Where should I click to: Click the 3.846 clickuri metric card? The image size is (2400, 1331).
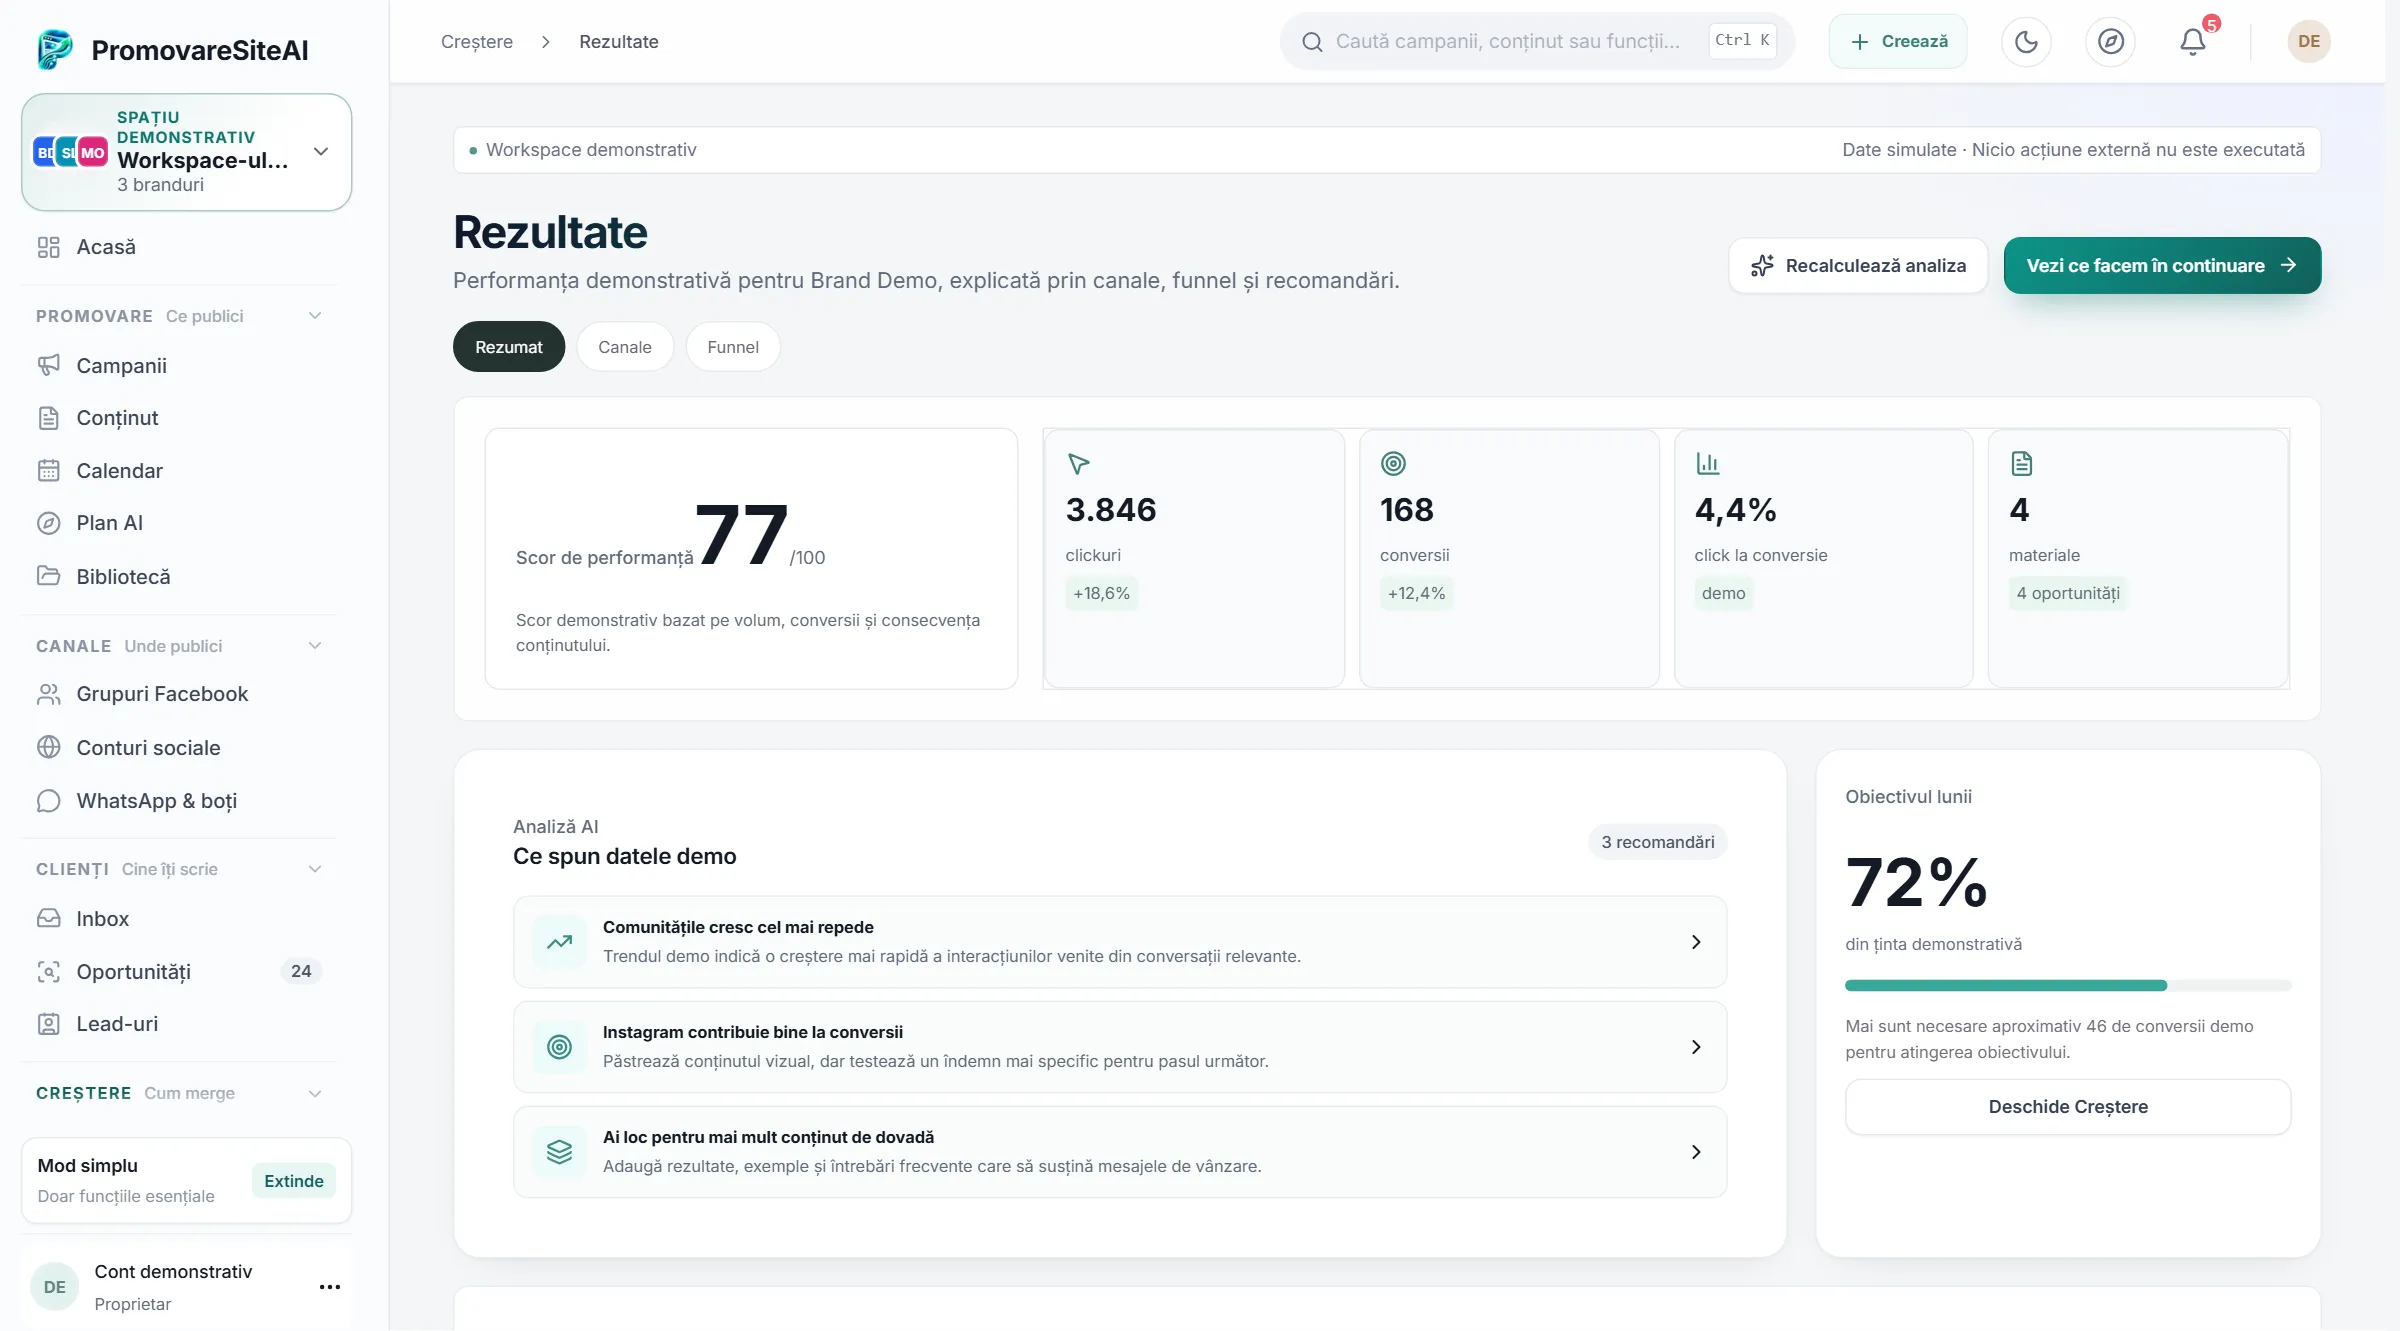[x=1195, y=559]
